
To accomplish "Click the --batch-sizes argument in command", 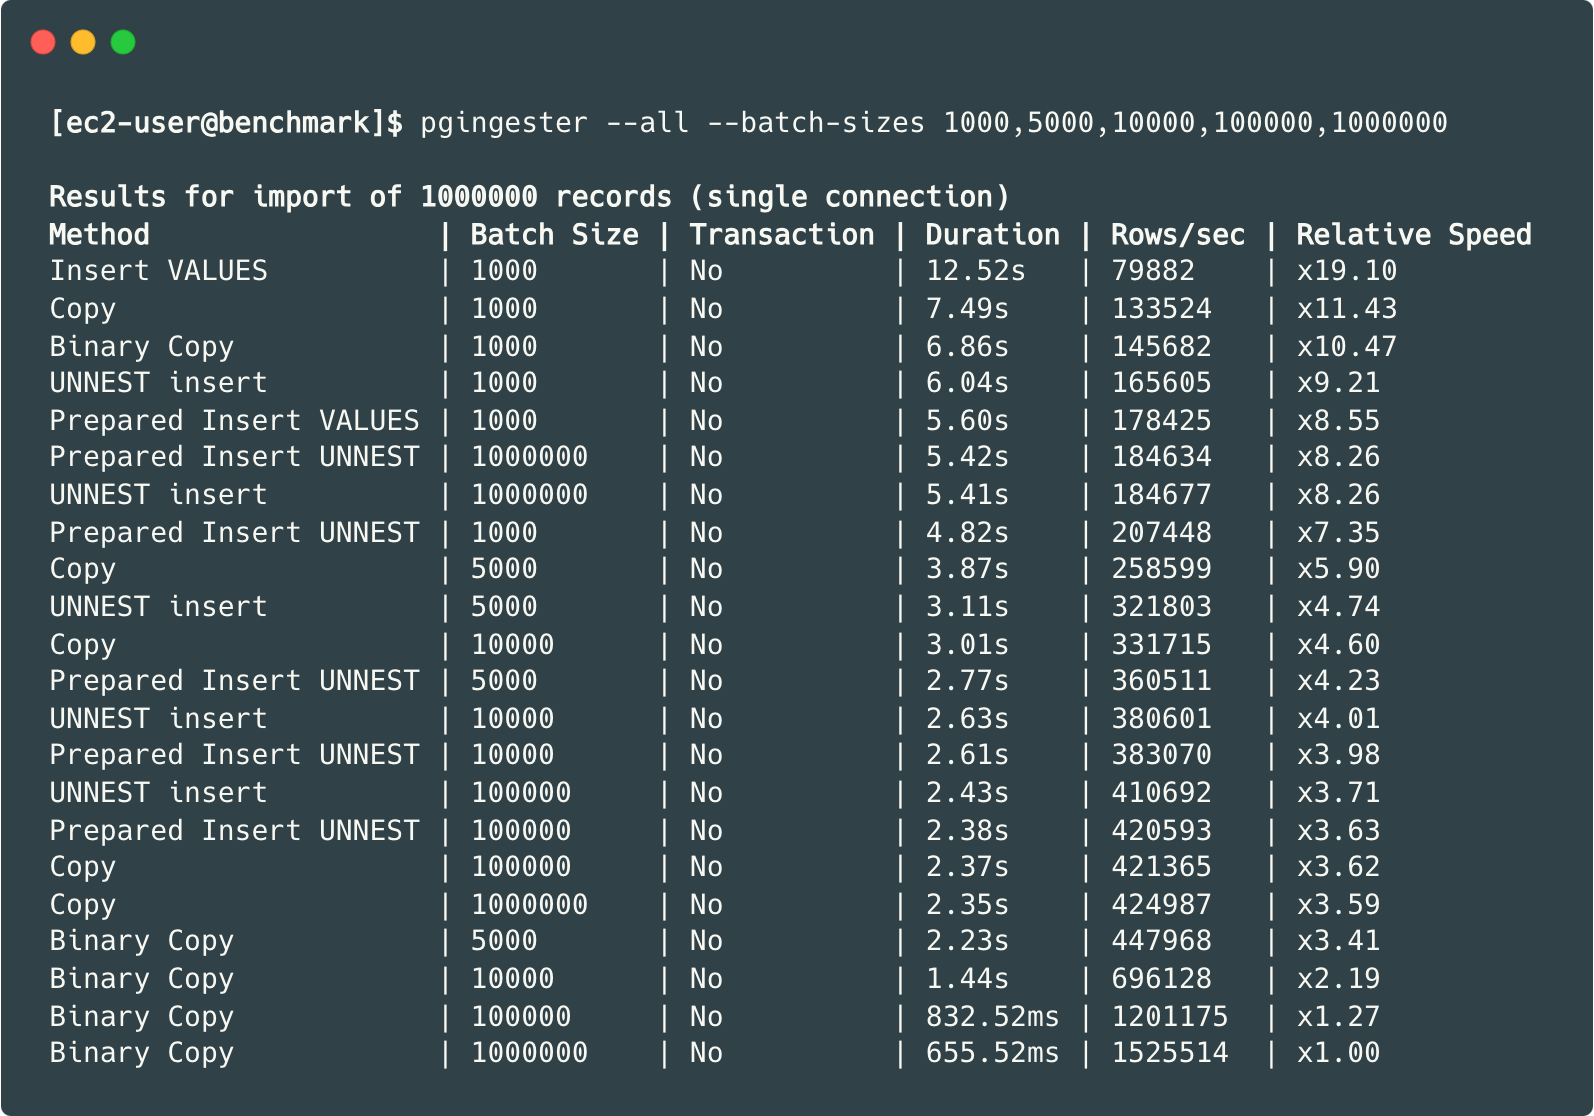I will point(815,123).
